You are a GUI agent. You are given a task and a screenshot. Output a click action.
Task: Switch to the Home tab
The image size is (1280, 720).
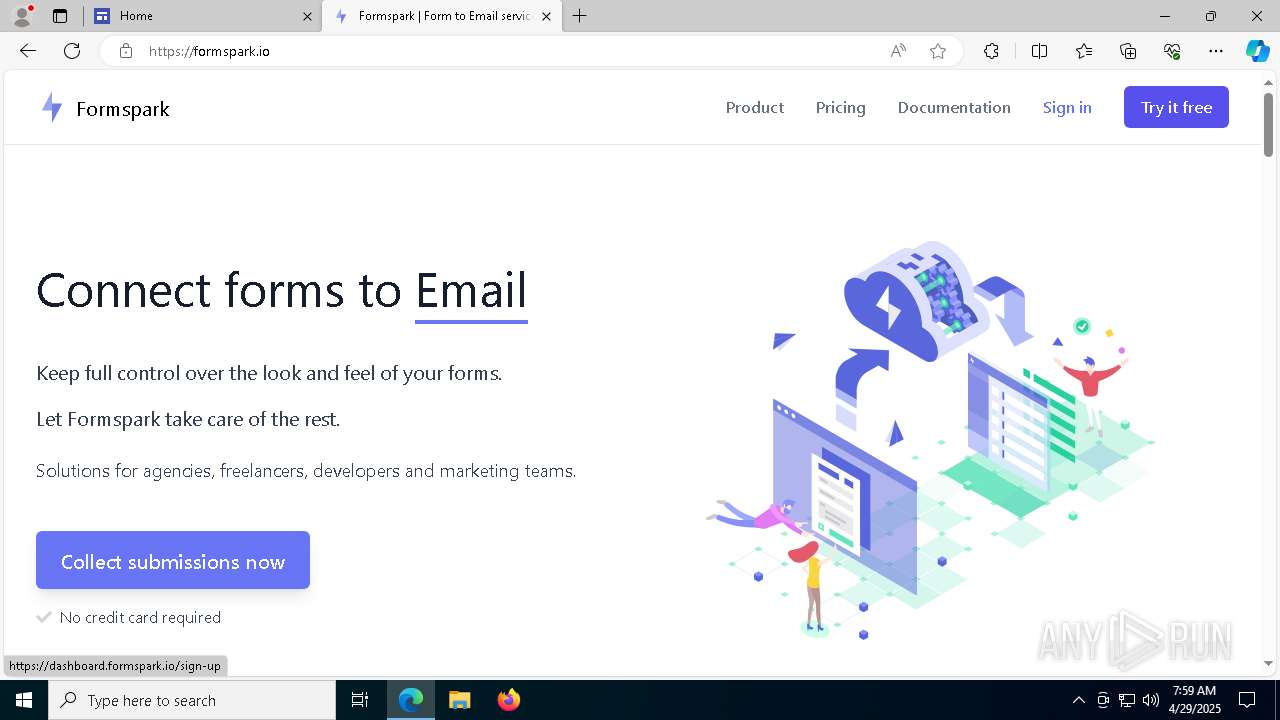202,16
